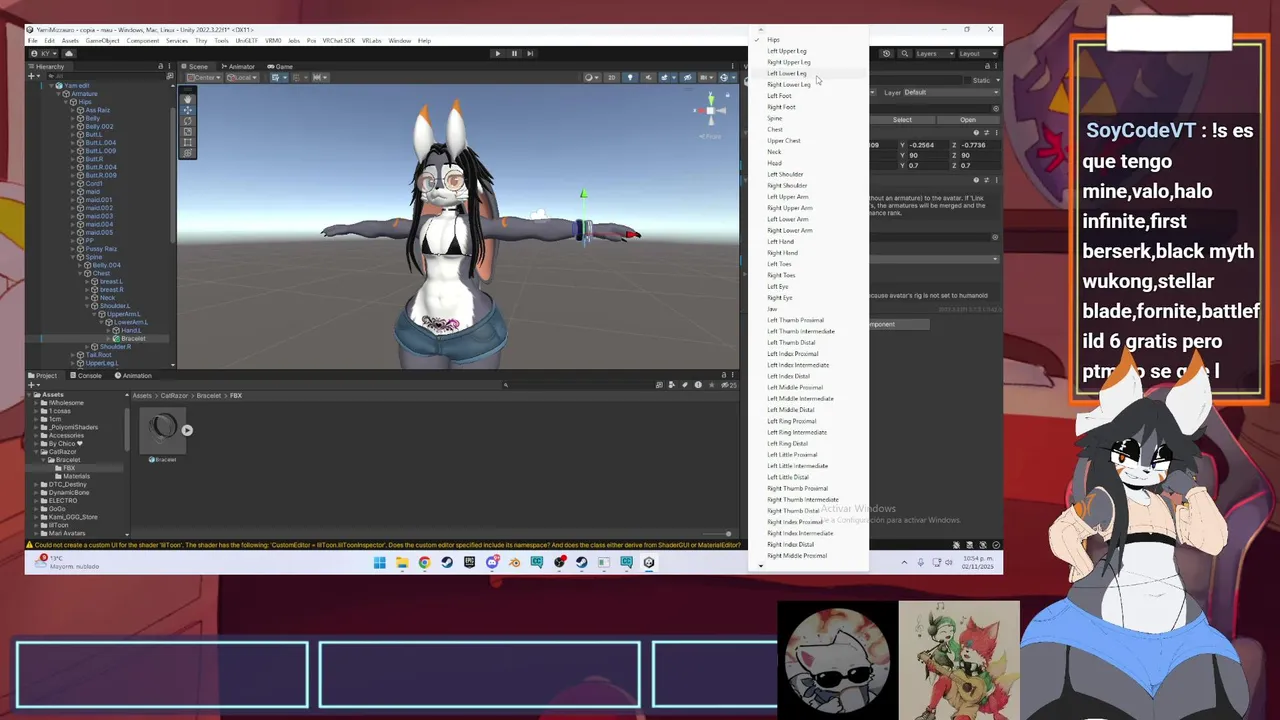
Task: Click the Pause button in Unity toolbar
Action: click(514, 53)
